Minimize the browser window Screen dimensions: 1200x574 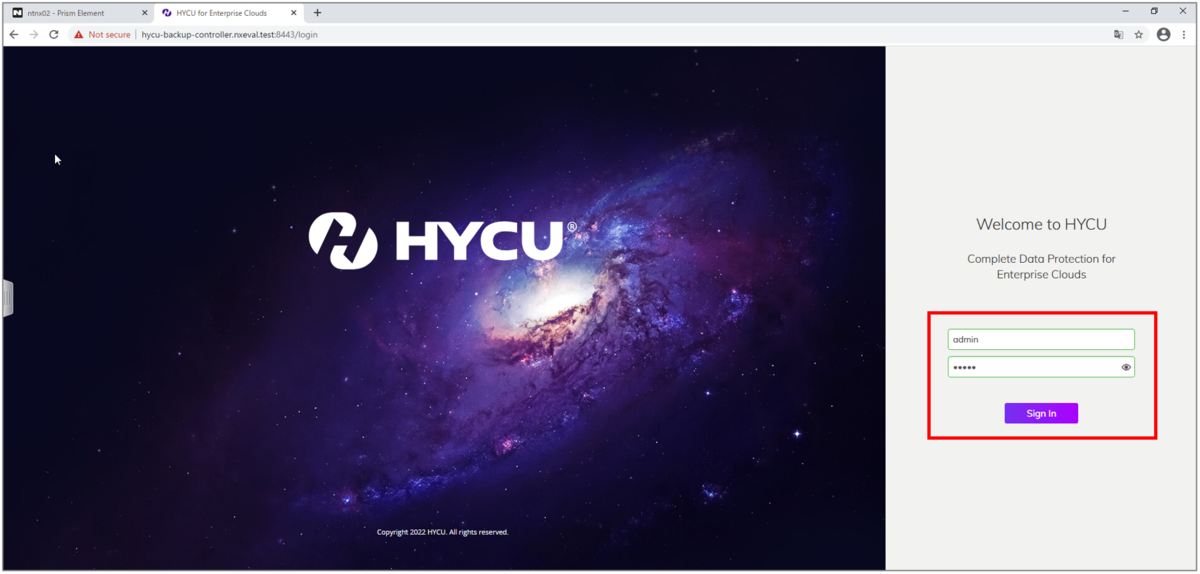[x=1127, y=12]
